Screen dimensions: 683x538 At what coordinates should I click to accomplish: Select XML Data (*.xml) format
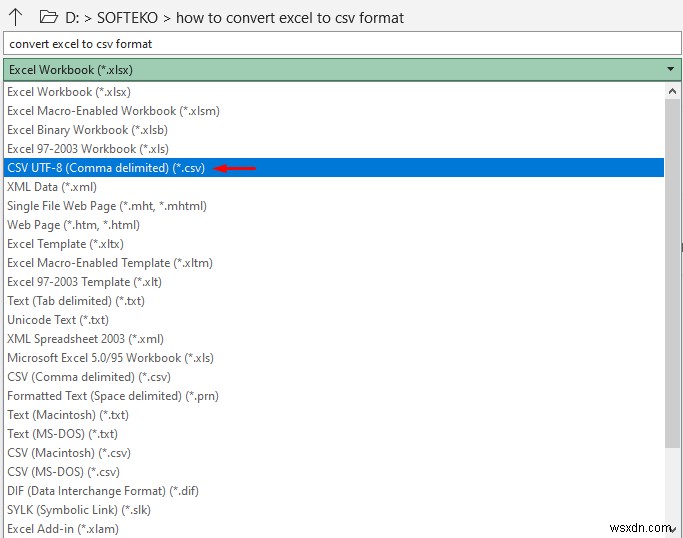point(334,187)
